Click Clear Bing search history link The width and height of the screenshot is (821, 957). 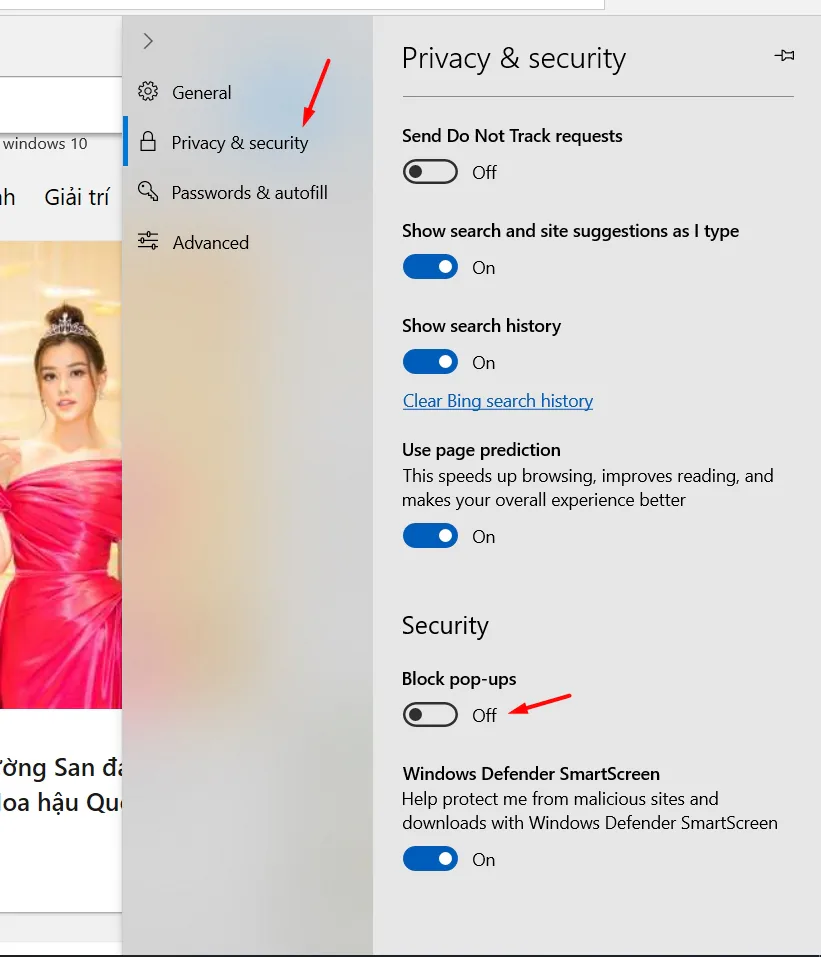[x=498, y=401]
